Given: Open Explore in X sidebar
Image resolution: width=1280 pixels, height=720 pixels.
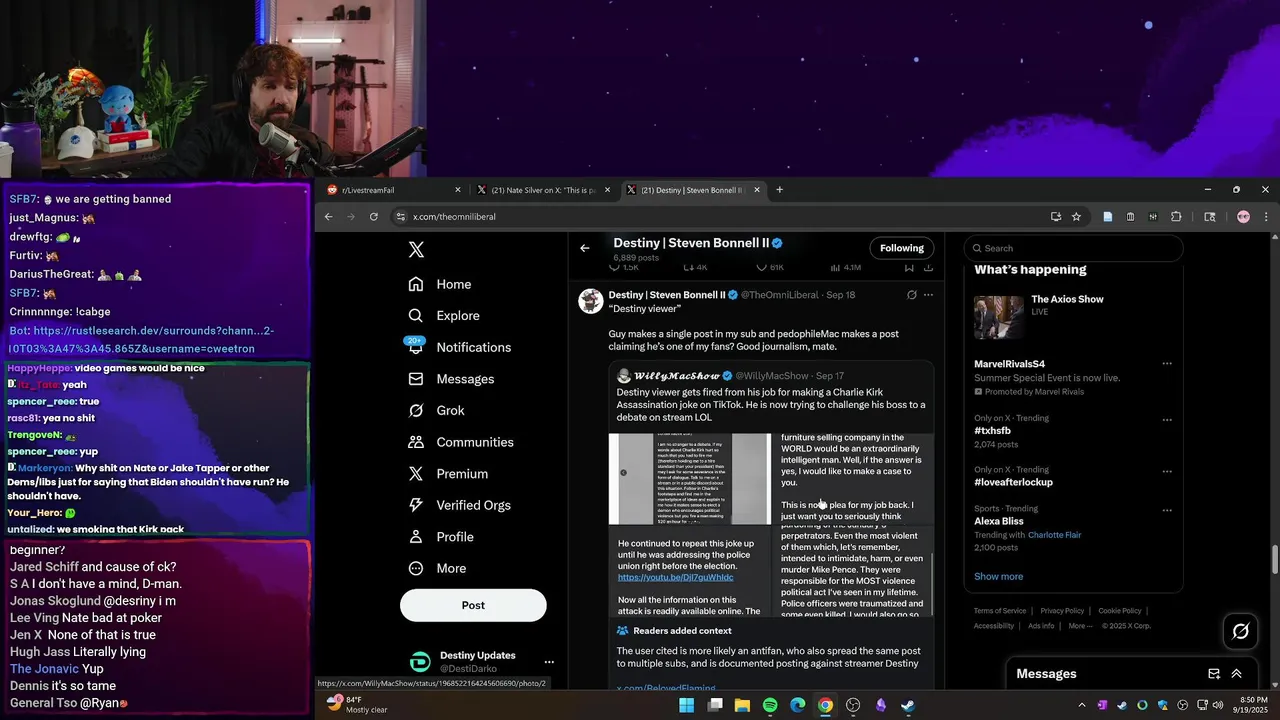Looking at the screenshot, I should point(444,316).
